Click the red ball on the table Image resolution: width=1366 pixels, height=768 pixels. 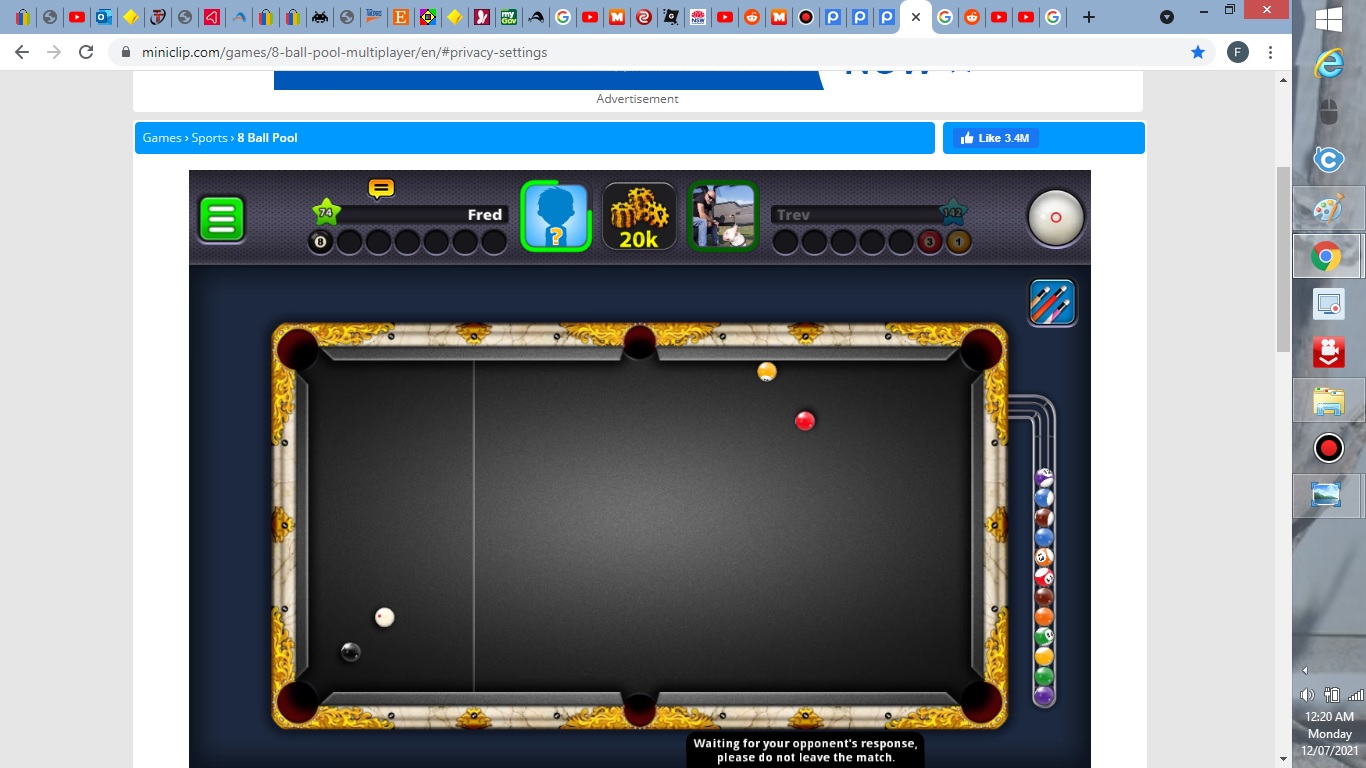[805, 421]
